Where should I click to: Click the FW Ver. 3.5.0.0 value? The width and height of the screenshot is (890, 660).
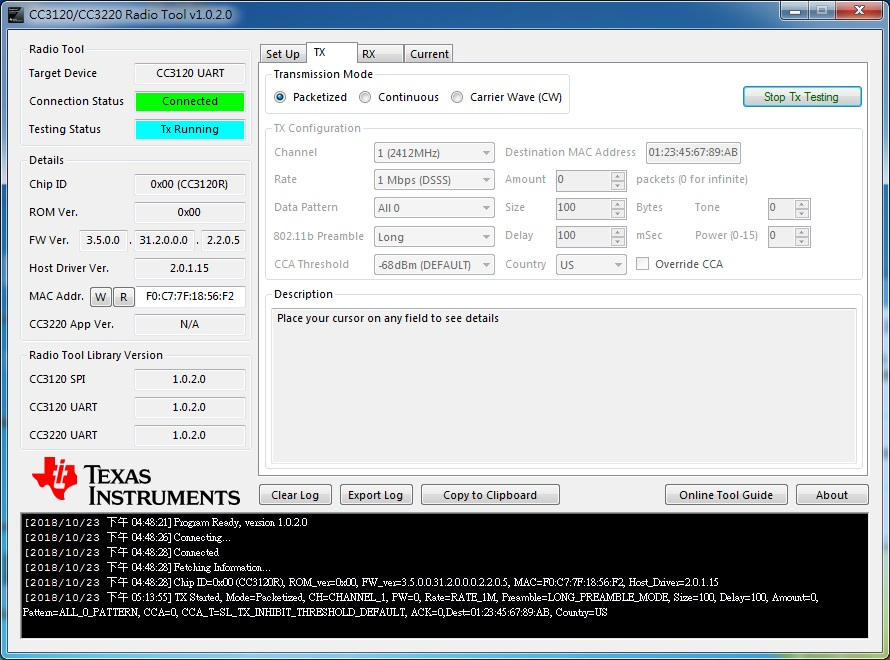[103, 240]
